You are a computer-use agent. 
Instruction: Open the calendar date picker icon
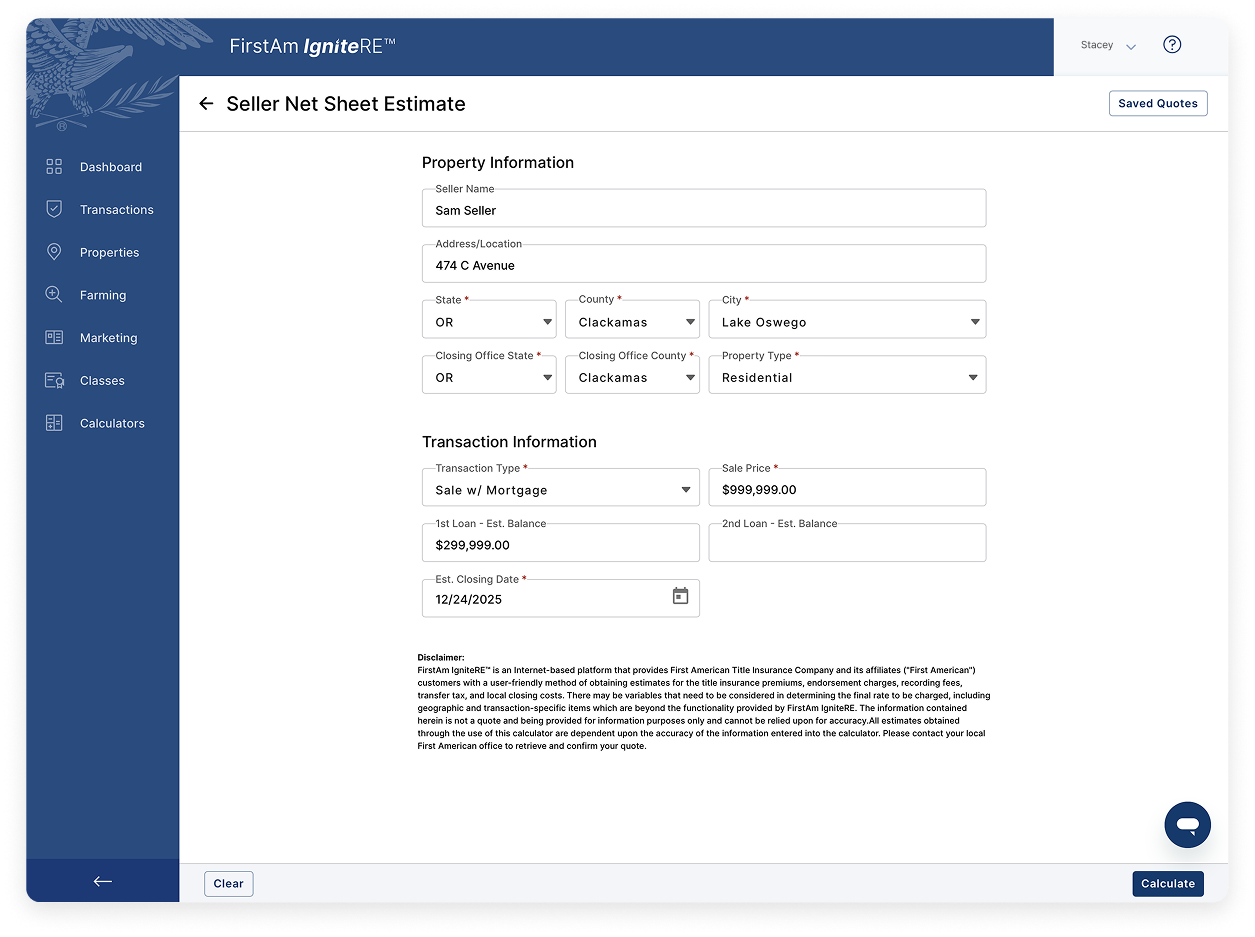[x=680, y=596]
